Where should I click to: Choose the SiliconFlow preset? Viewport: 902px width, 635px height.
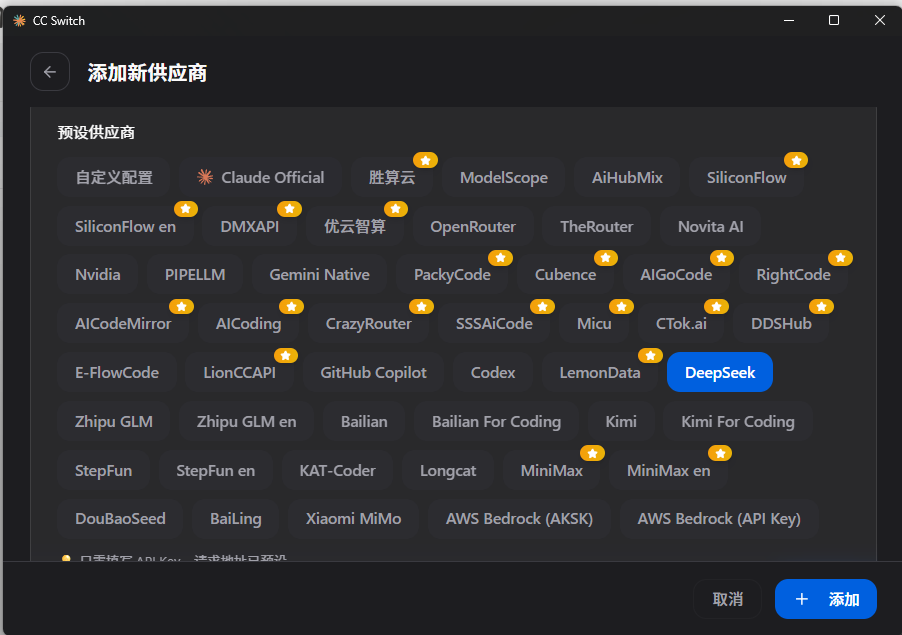pyautogui.click(x=746, y=177)
